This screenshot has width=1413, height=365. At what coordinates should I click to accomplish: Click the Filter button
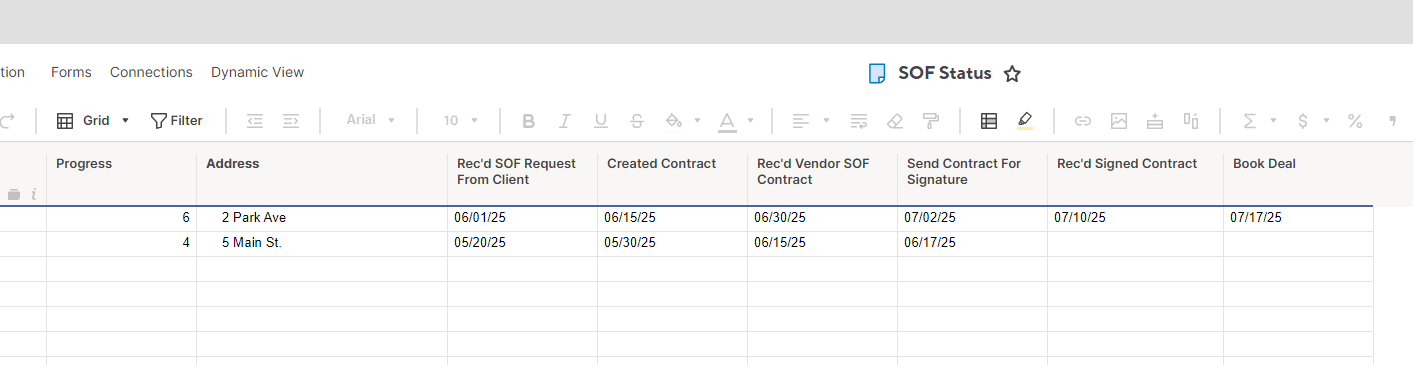[177, 121]
